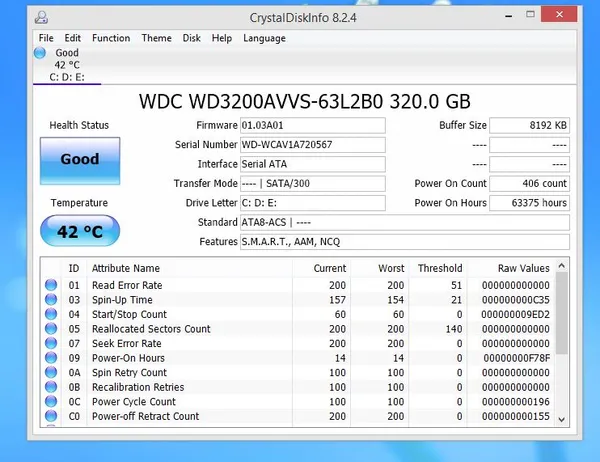Click the Good health status button
This screenshot has height=462, width=600.
point(80,161)
